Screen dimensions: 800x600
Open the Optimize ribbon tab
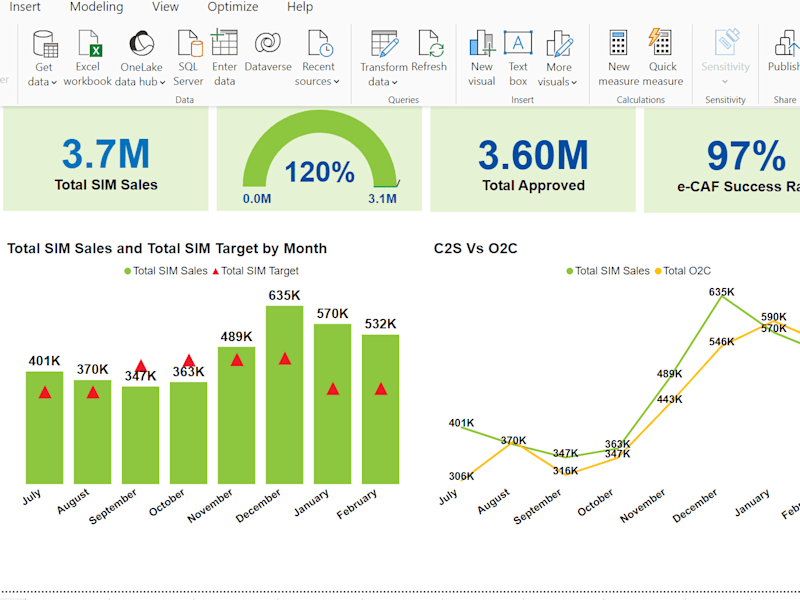coord(233,7)
